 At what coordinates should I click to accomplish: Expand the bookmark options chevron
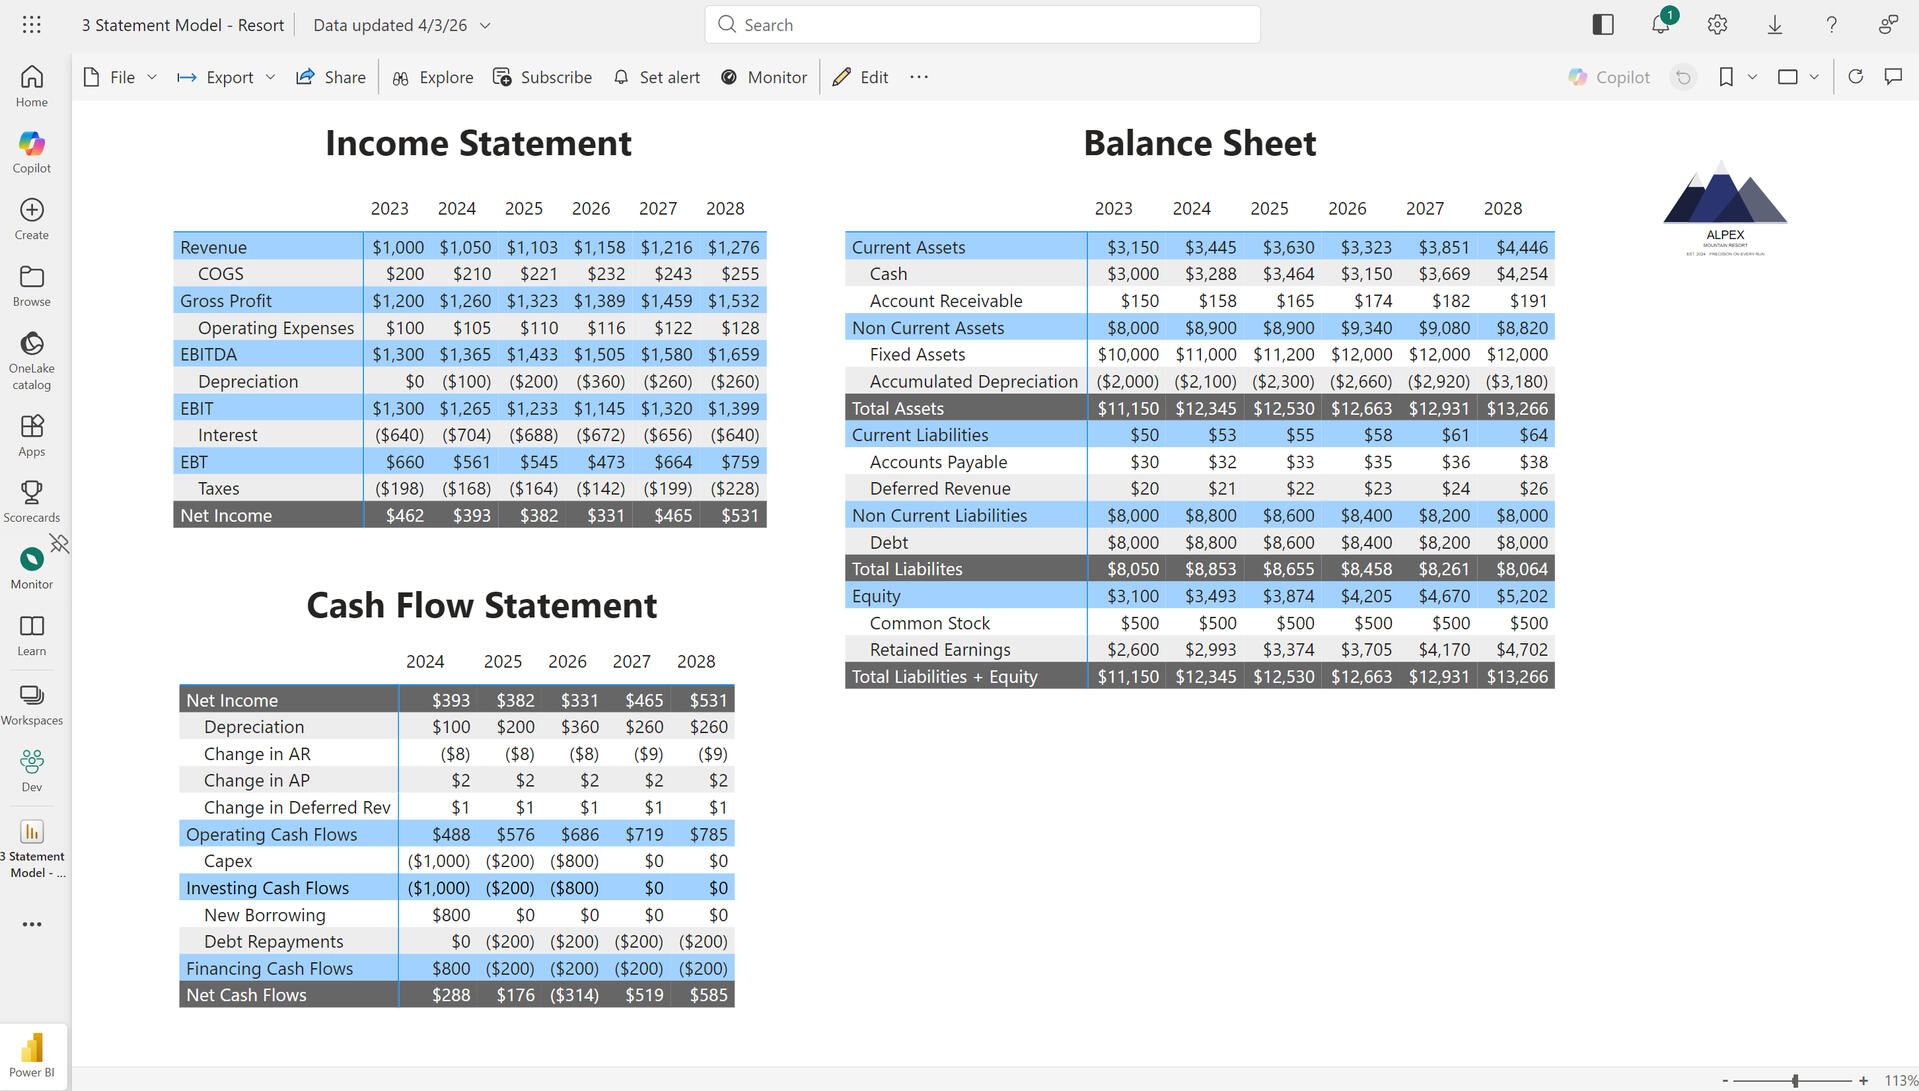coord(1752,77)
